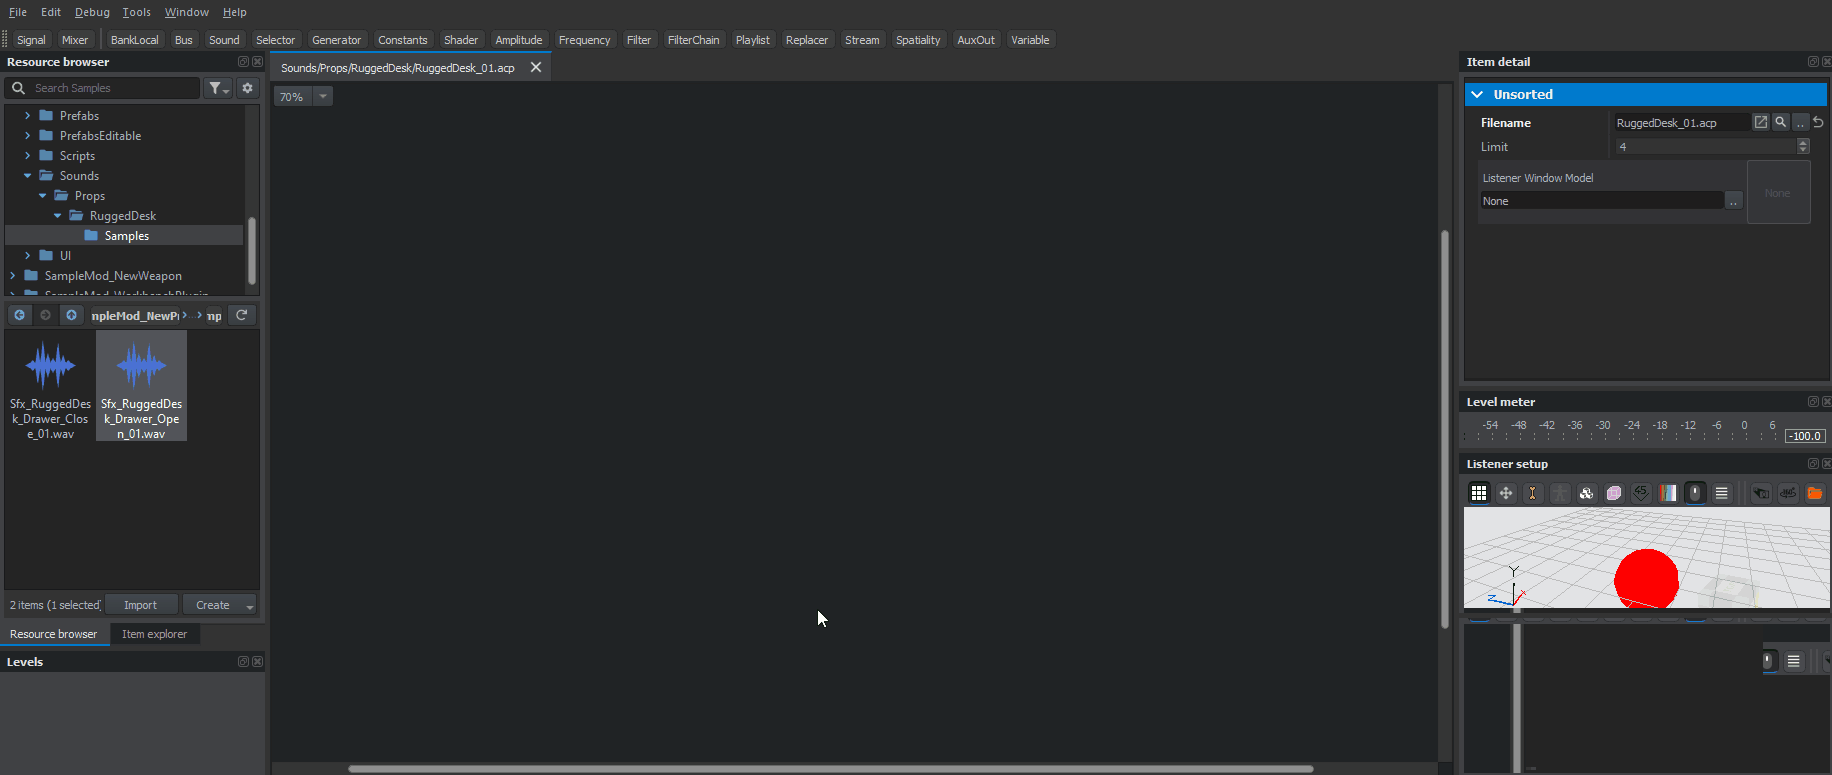Click the 45 degree angle snap icon

(1641, 493)
